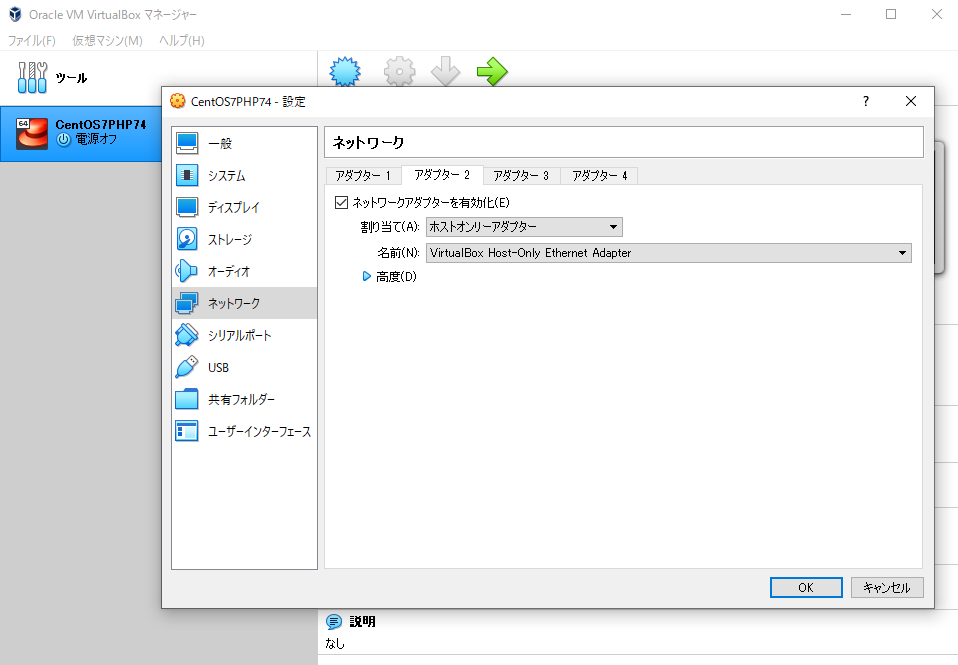
Task: Click the gear Settings toolbar icon
Action: pos(400,72)
